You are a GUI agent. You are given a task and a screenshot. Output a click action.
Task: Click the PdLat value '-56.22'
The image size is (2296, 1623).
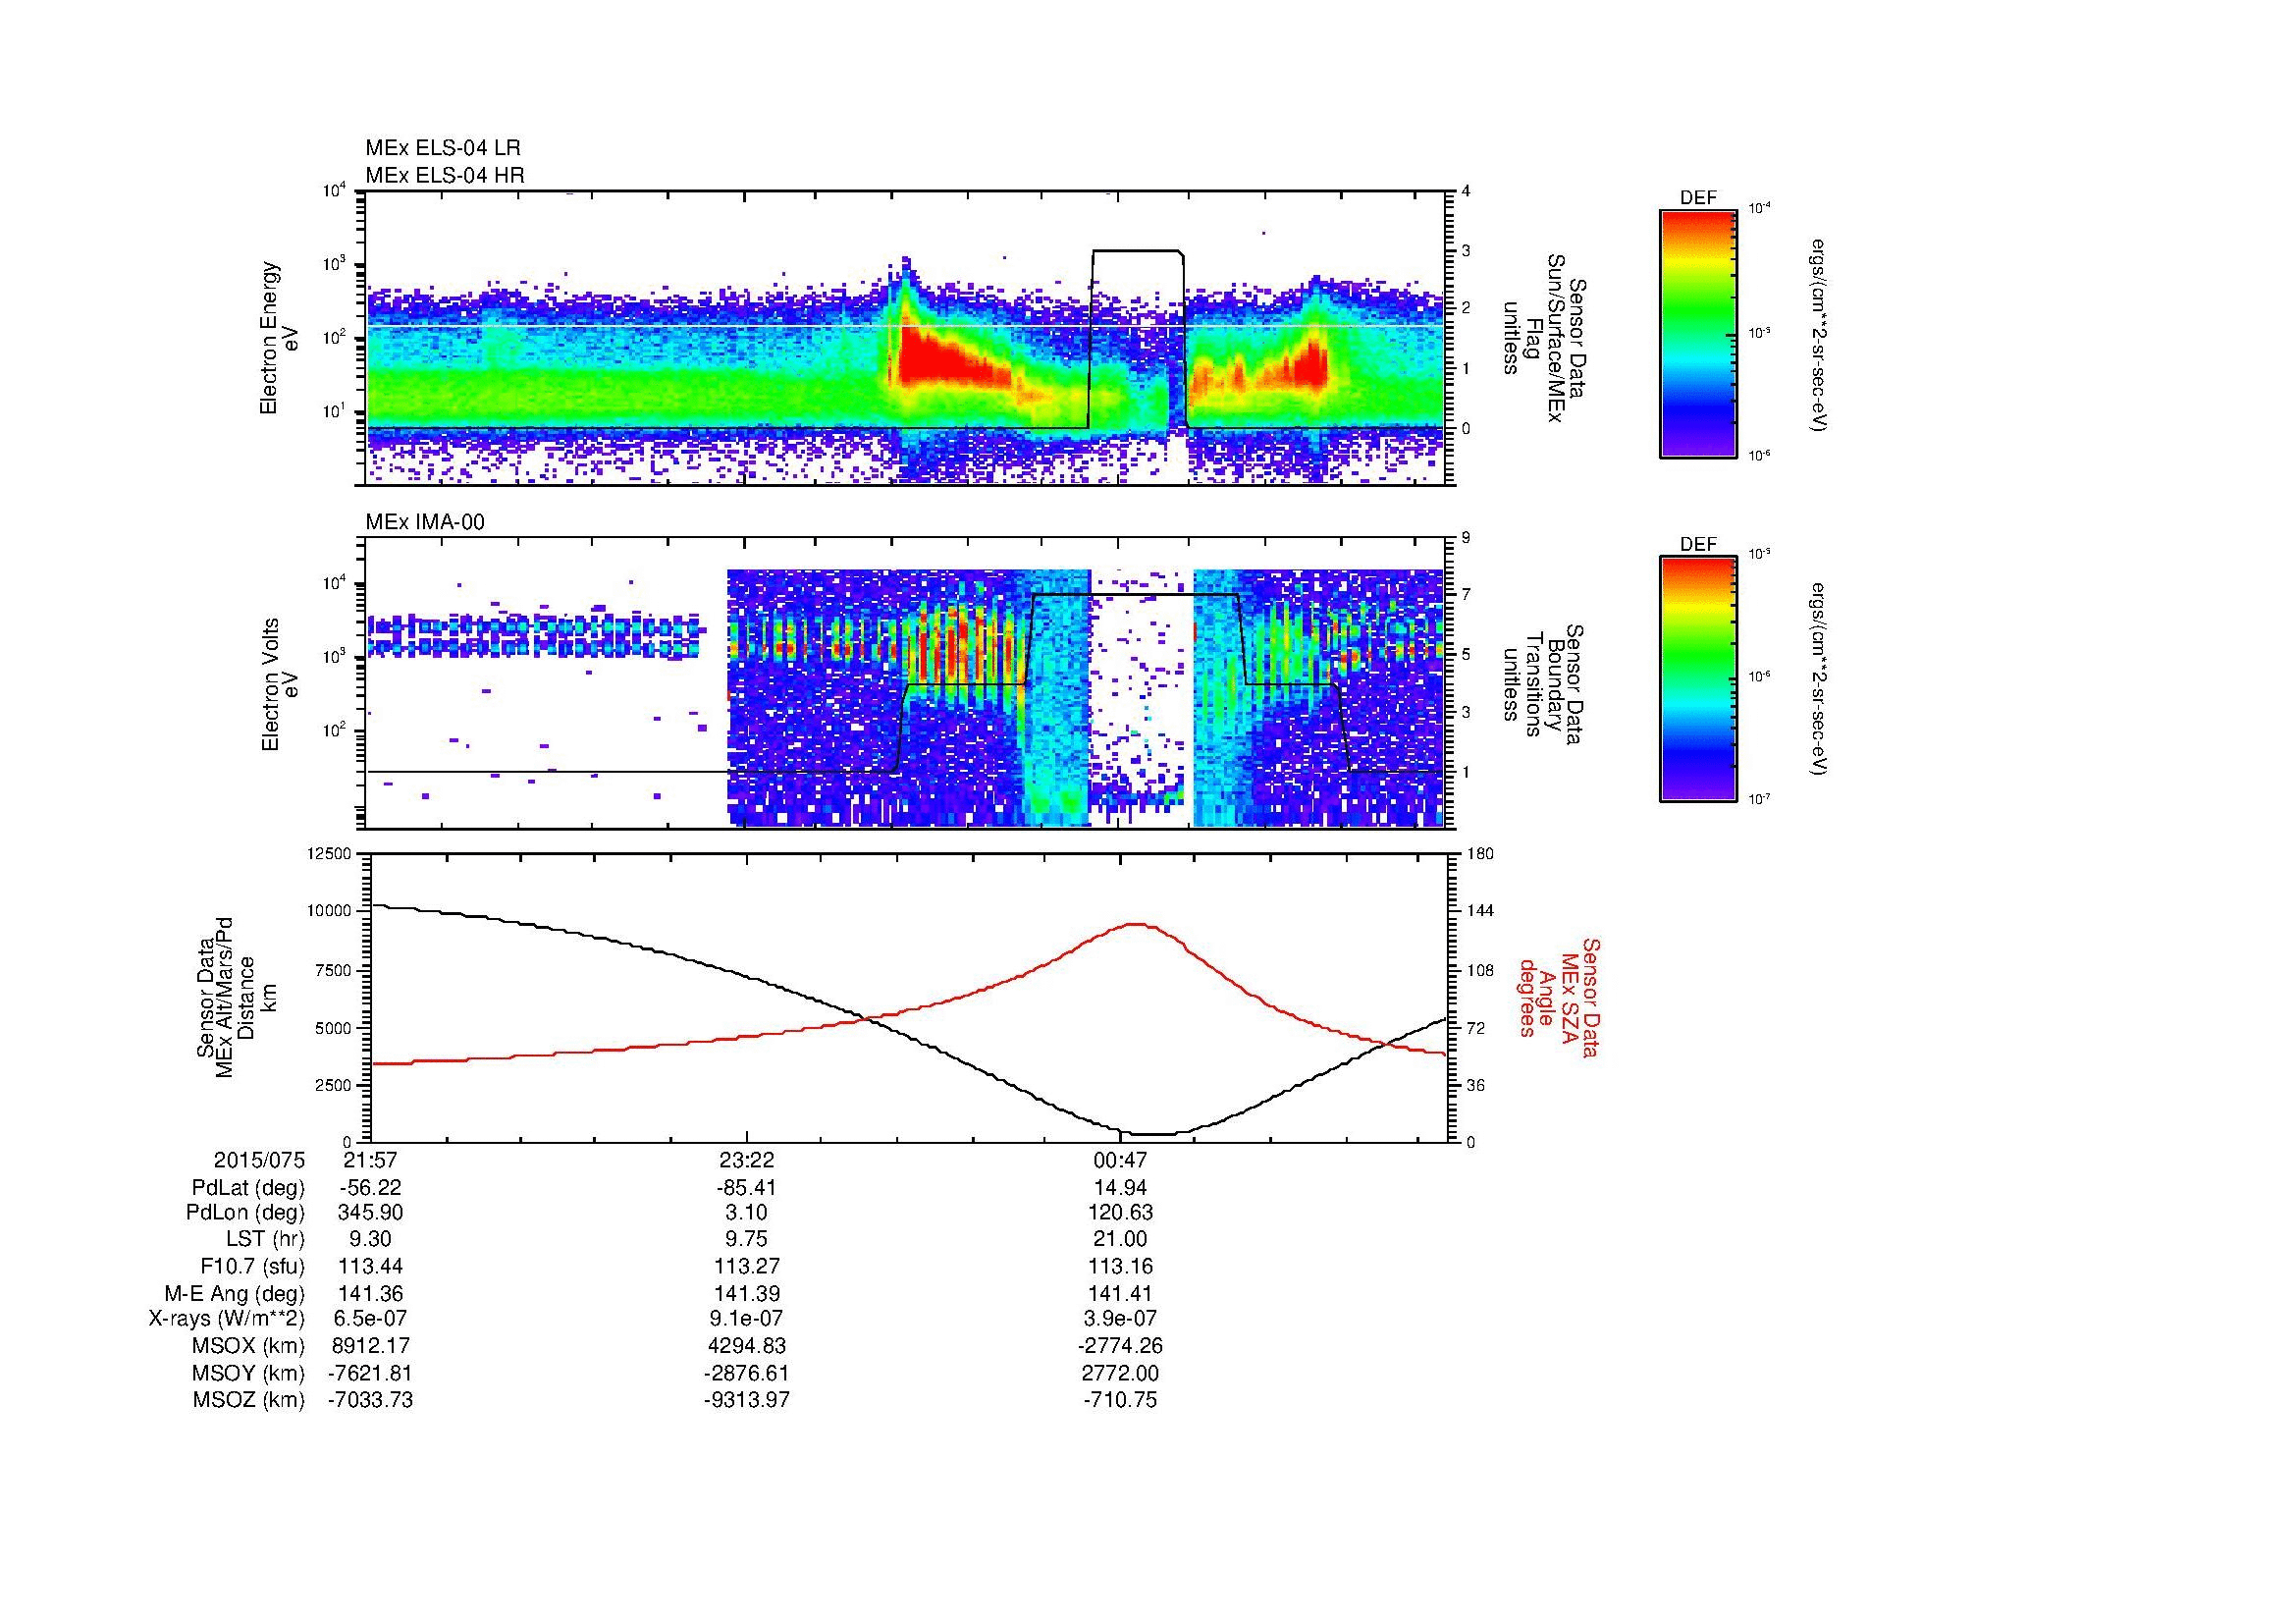click(370, 1188)
